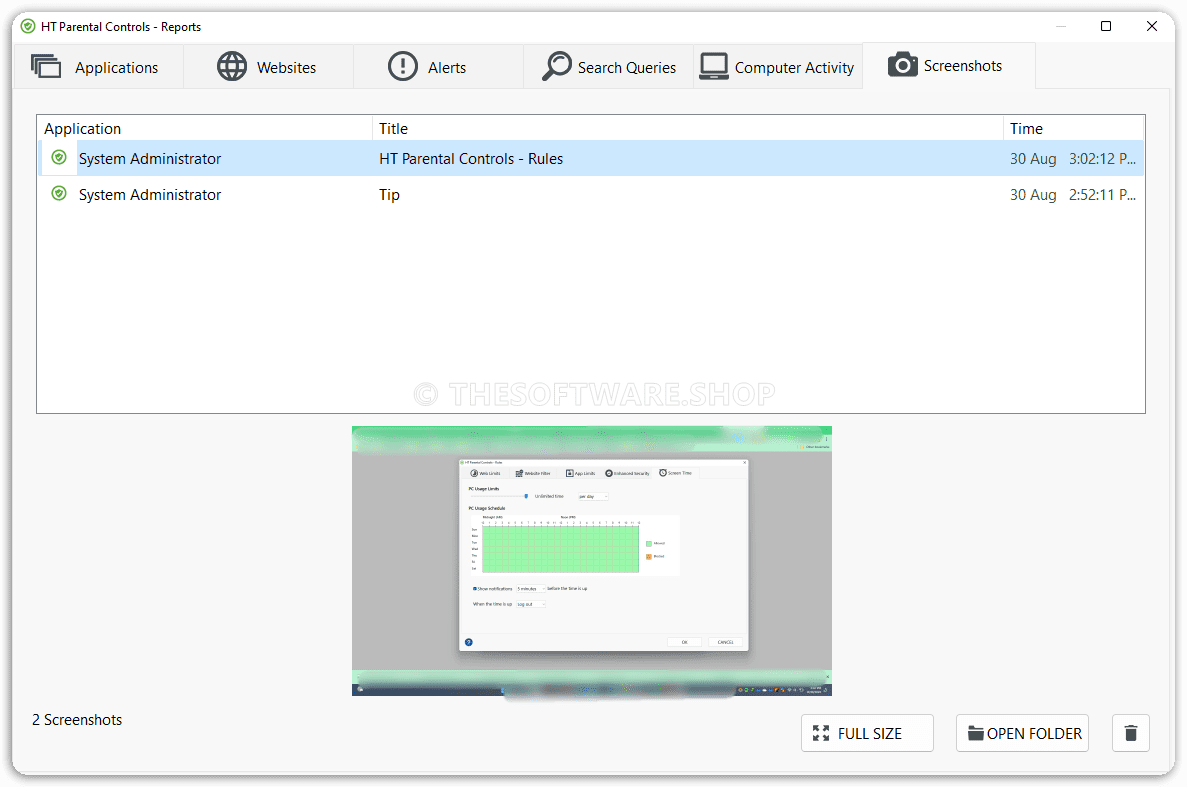Open the Applications tab
Image resolution: width=1187 pixels, height=787 pixels.
pyautogui.click(x=98, y=67)
